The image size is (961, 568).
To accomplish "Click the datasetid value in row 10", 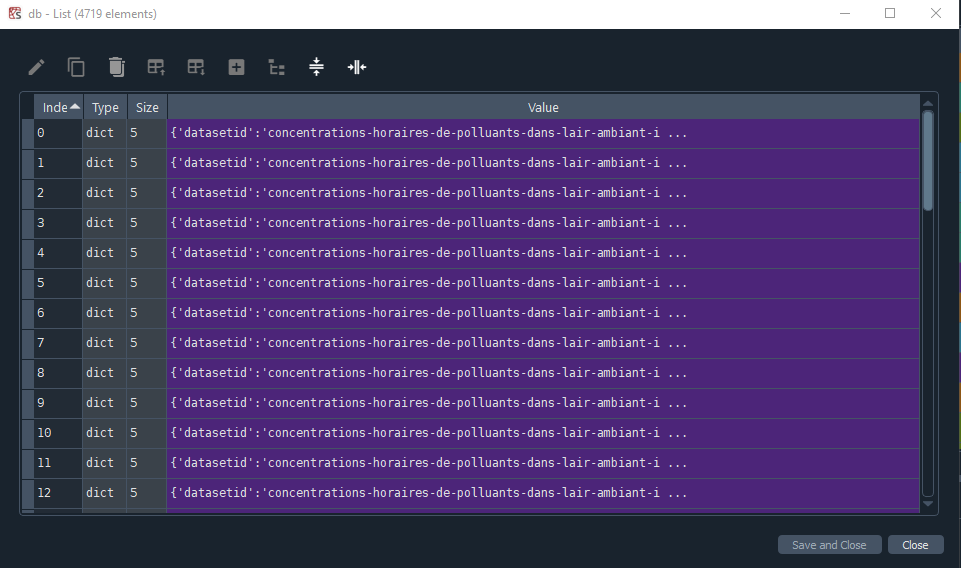I will click(x=543, y=433).
